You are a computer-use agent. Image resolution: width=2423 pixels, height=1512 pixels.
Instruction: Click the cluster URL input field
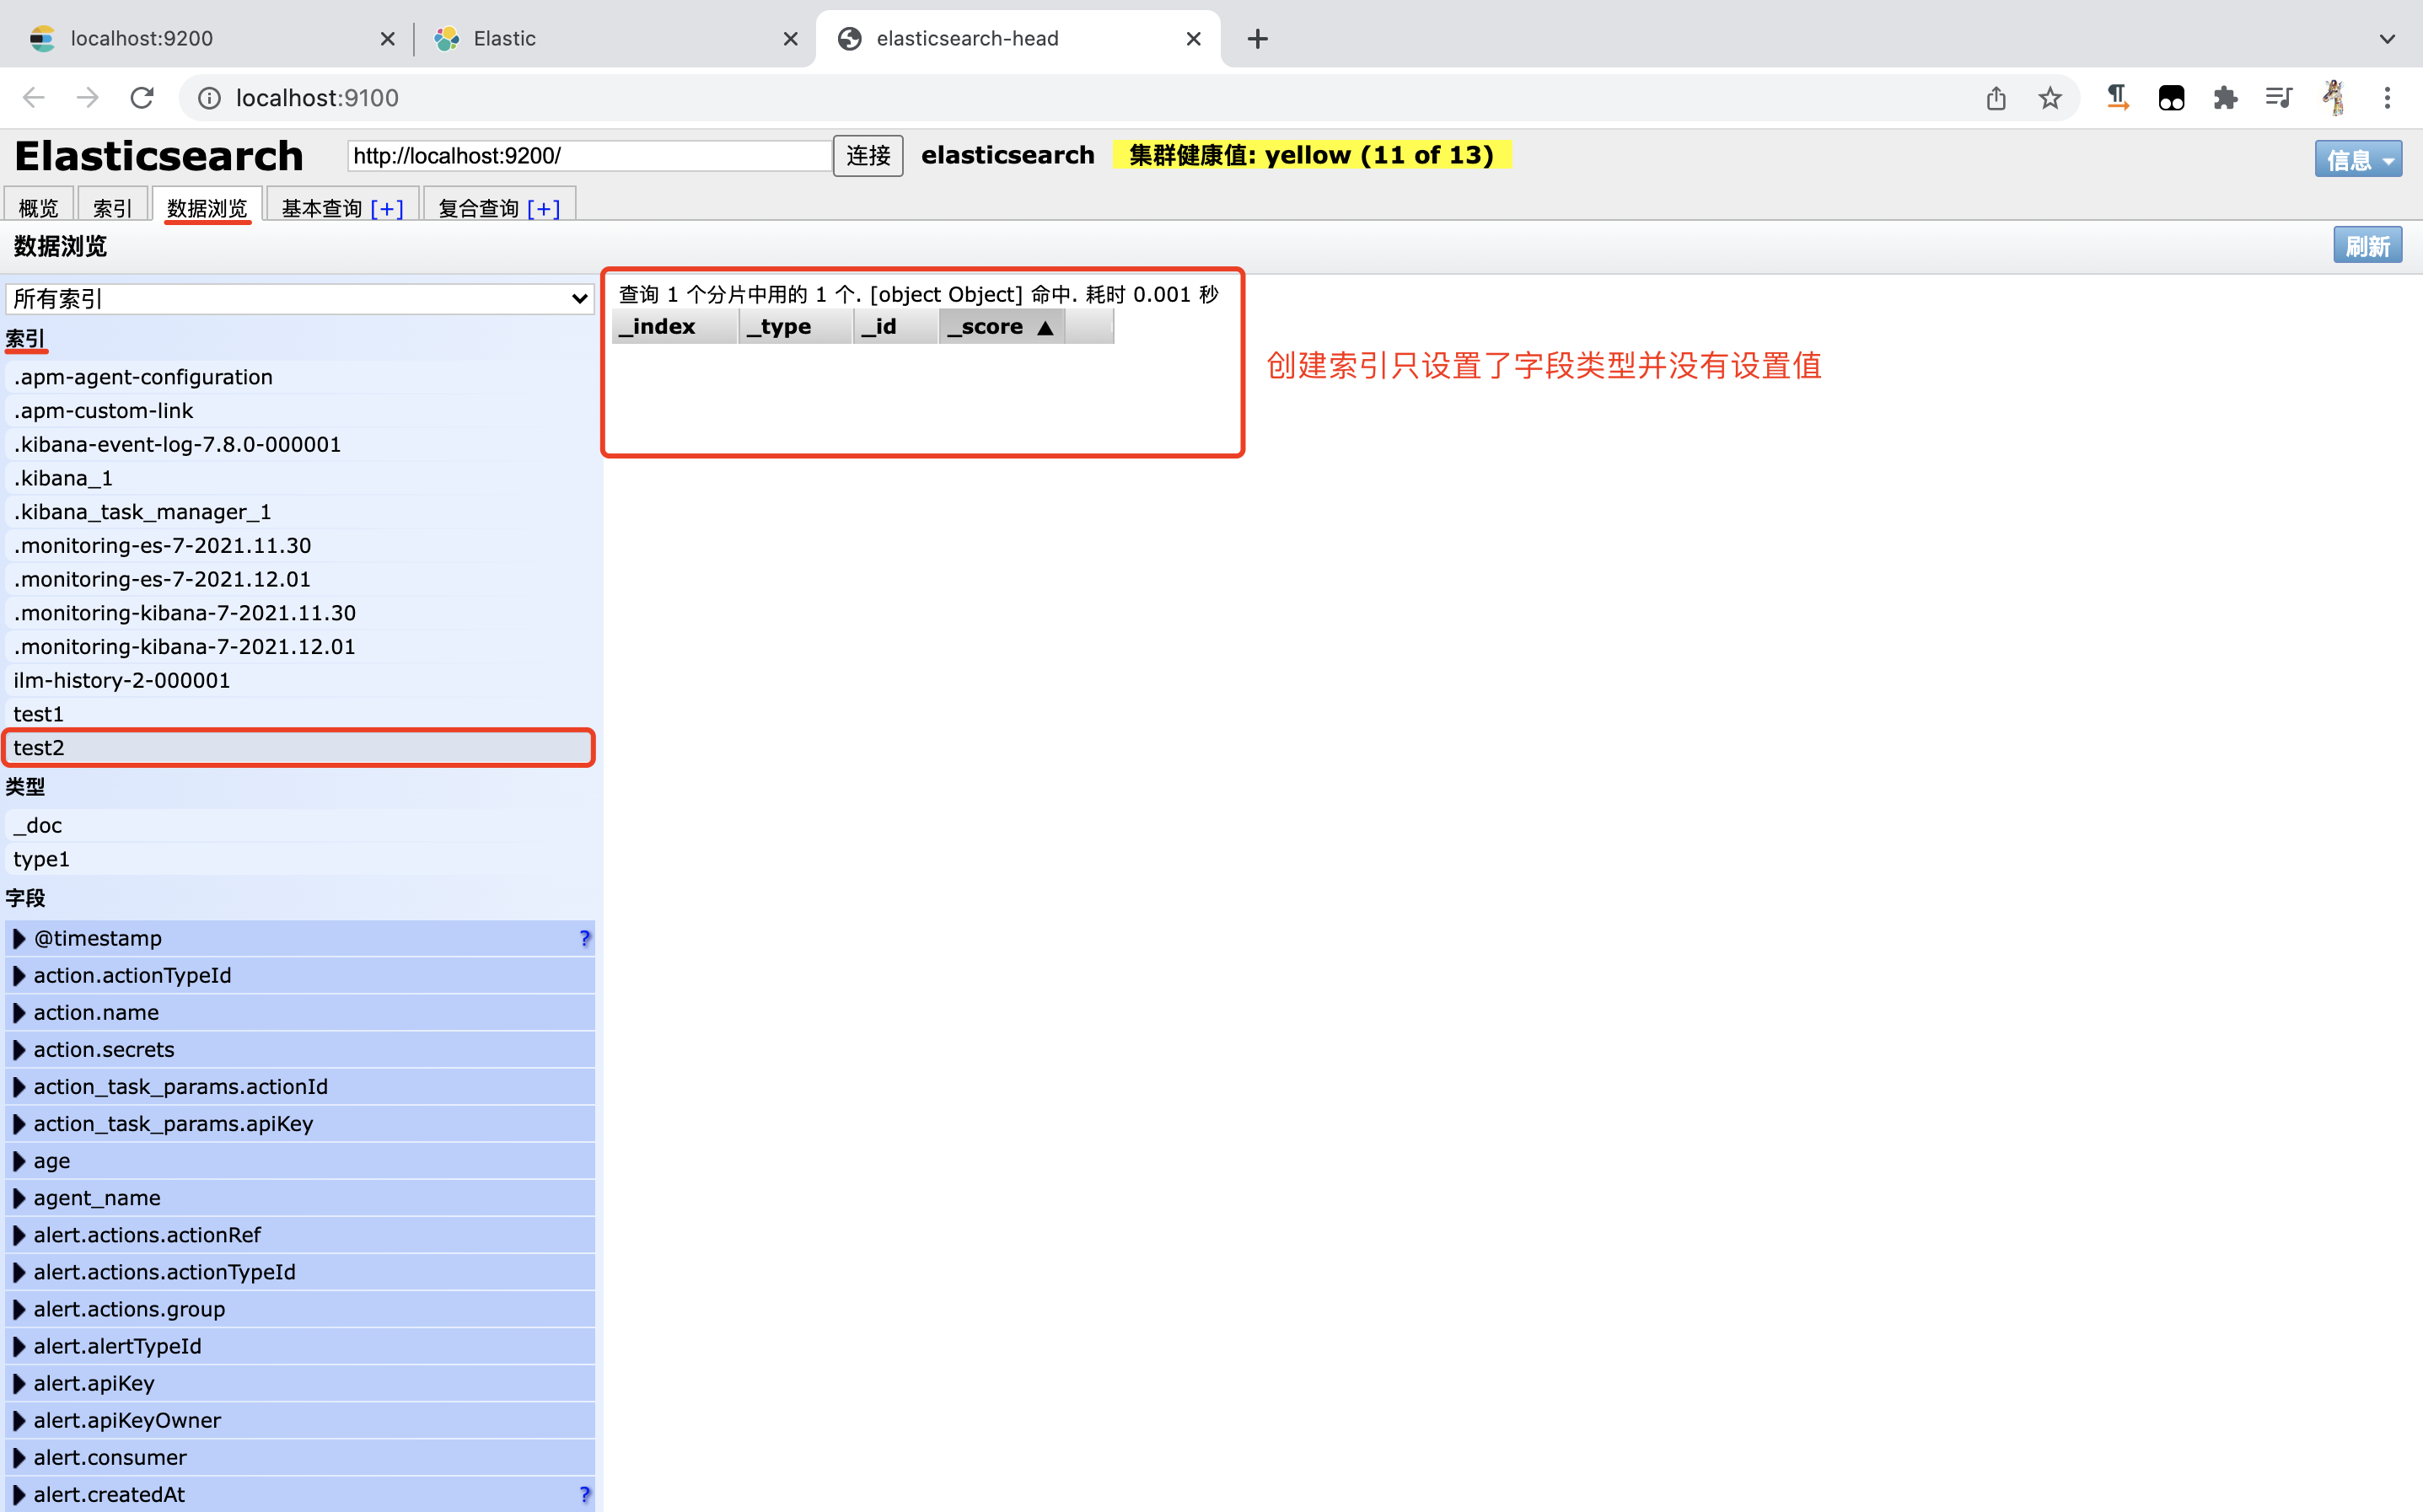(x=589, y=155)
